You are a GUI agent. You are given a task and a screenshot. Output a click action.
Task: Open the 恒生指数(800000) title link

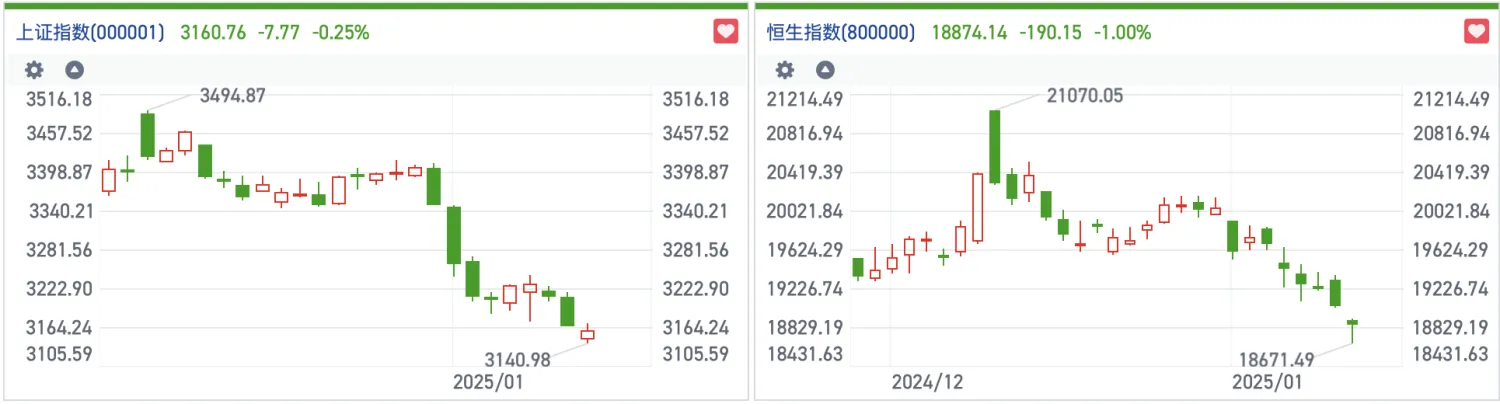coord(841,32)
